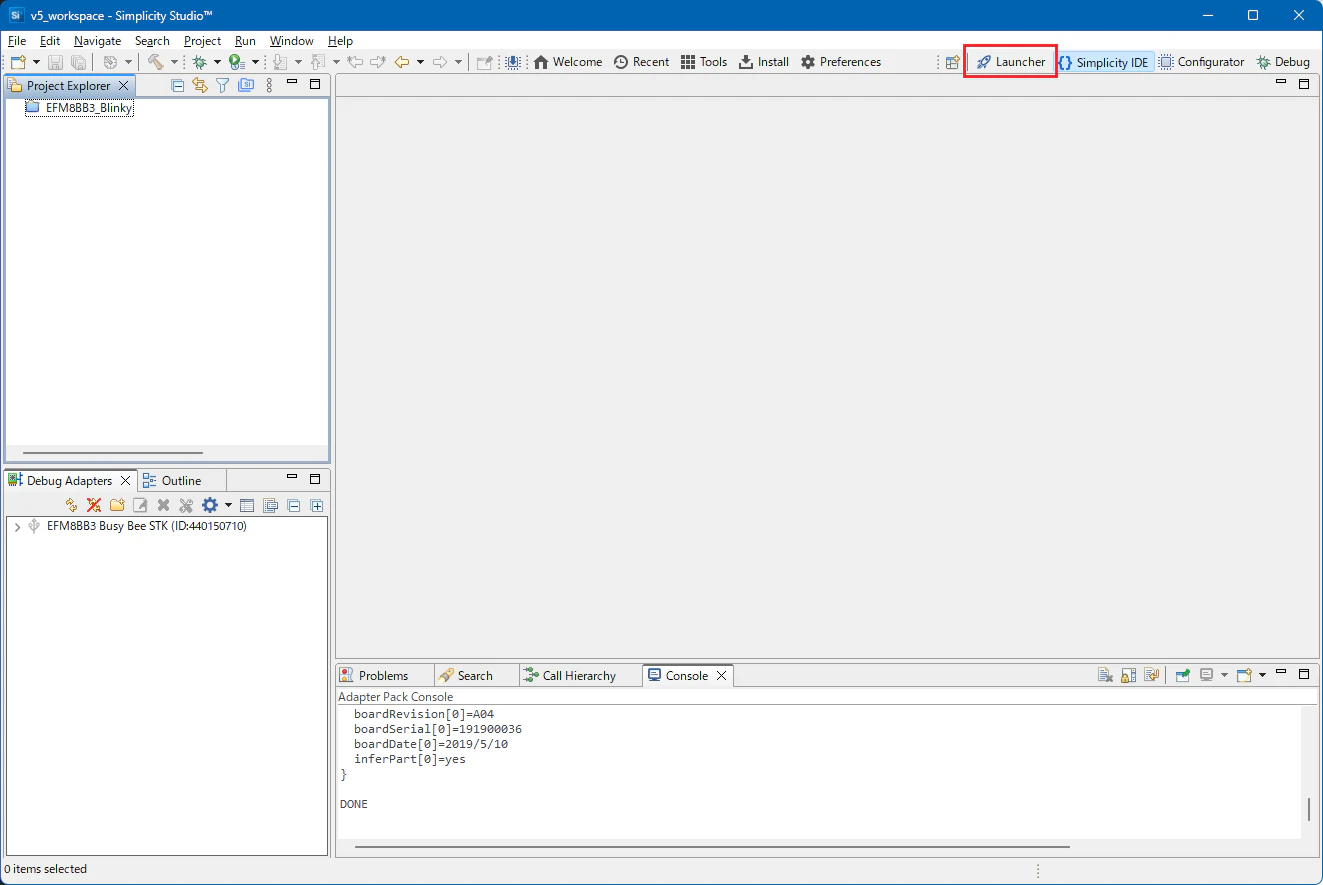Open the Run configurations dropdown arrow
Image resolution: width=1323 pixels, height=885 pixels.
pos(255,62)
